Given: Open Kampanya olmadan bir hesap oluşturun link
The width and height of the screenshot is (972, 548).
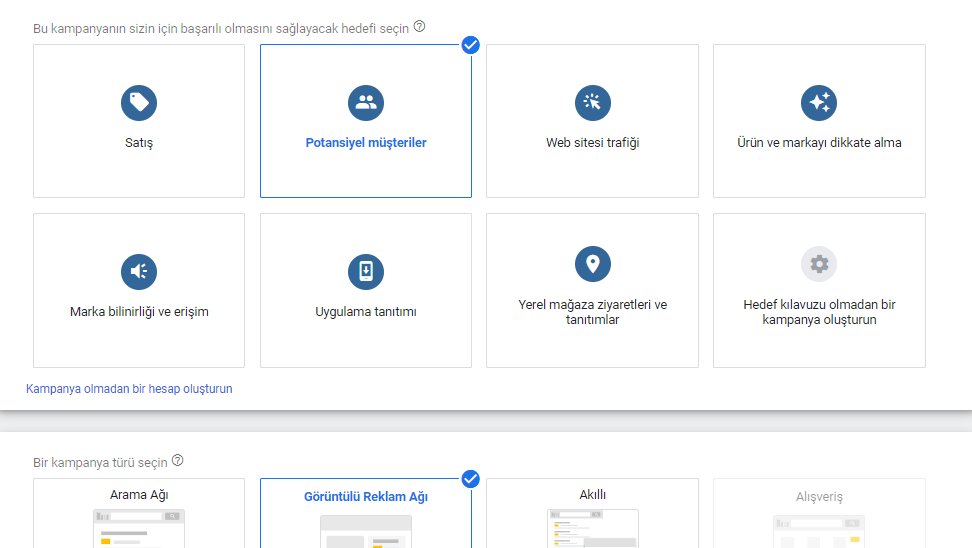Looking at the screenshot, I should point(129,388).
